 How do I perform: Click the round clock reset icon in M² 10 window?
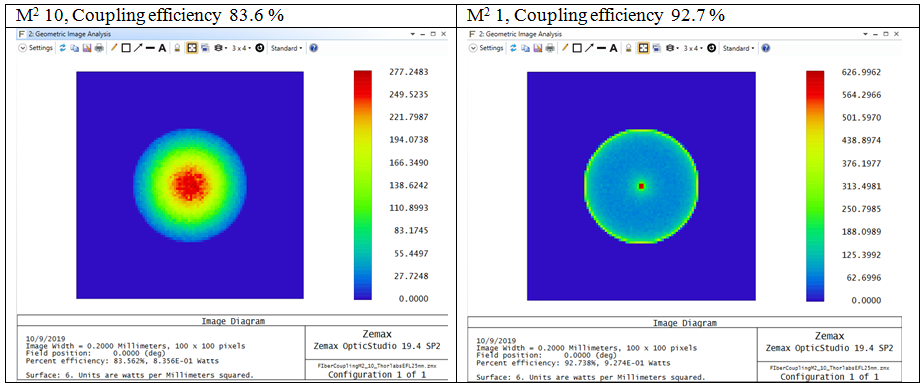[259, 48]
